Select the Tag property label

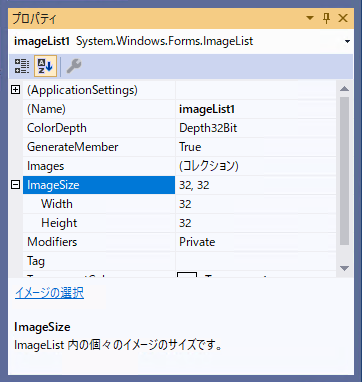[x=36, y=261]
